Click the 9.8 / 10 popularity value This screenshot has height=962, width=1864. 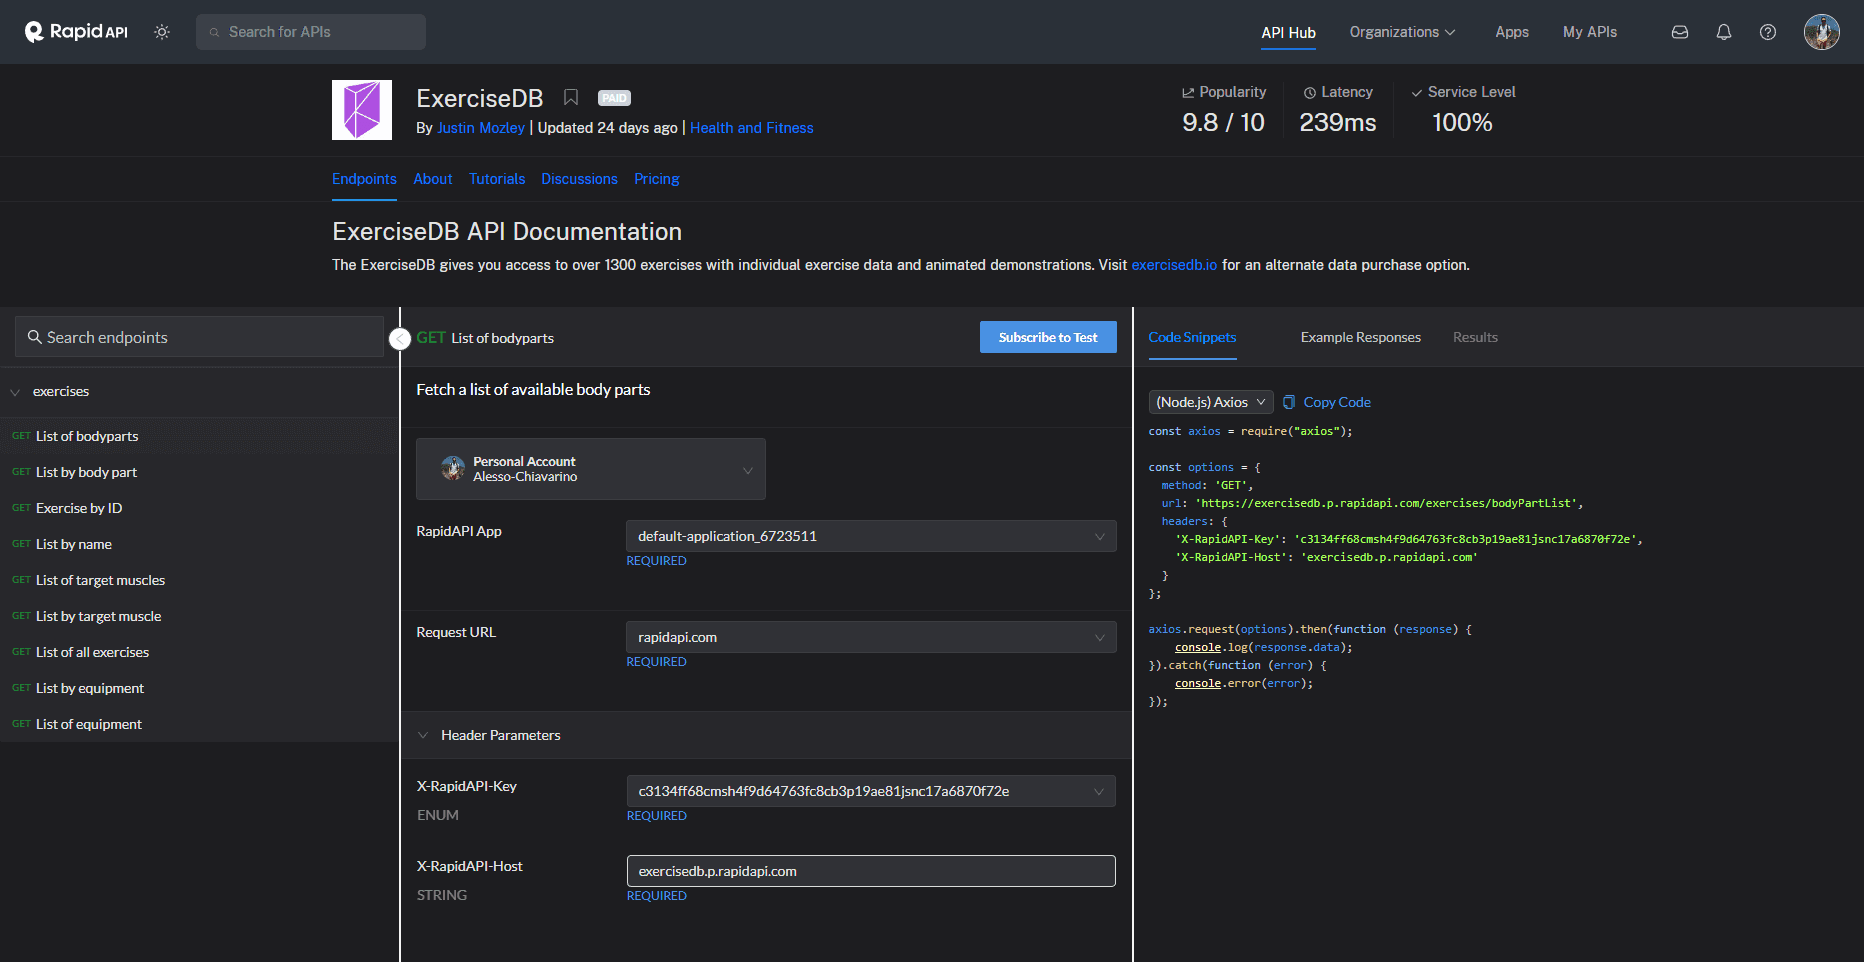[1223, 123]
